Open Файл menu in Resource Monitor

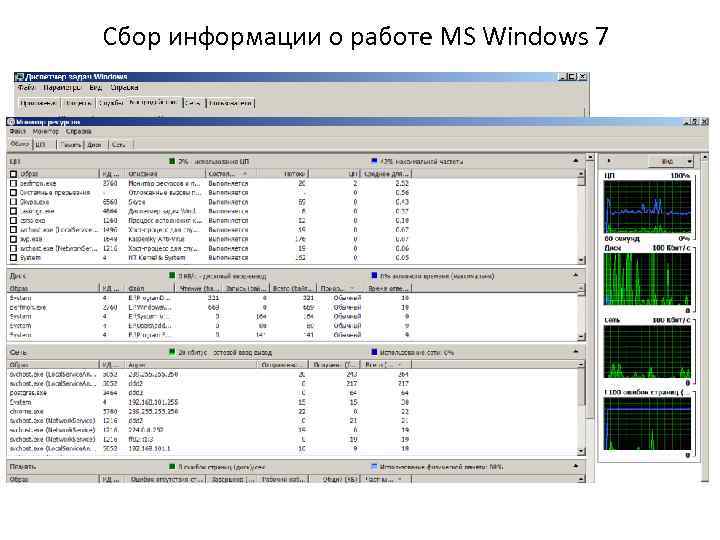click(17, 131)
